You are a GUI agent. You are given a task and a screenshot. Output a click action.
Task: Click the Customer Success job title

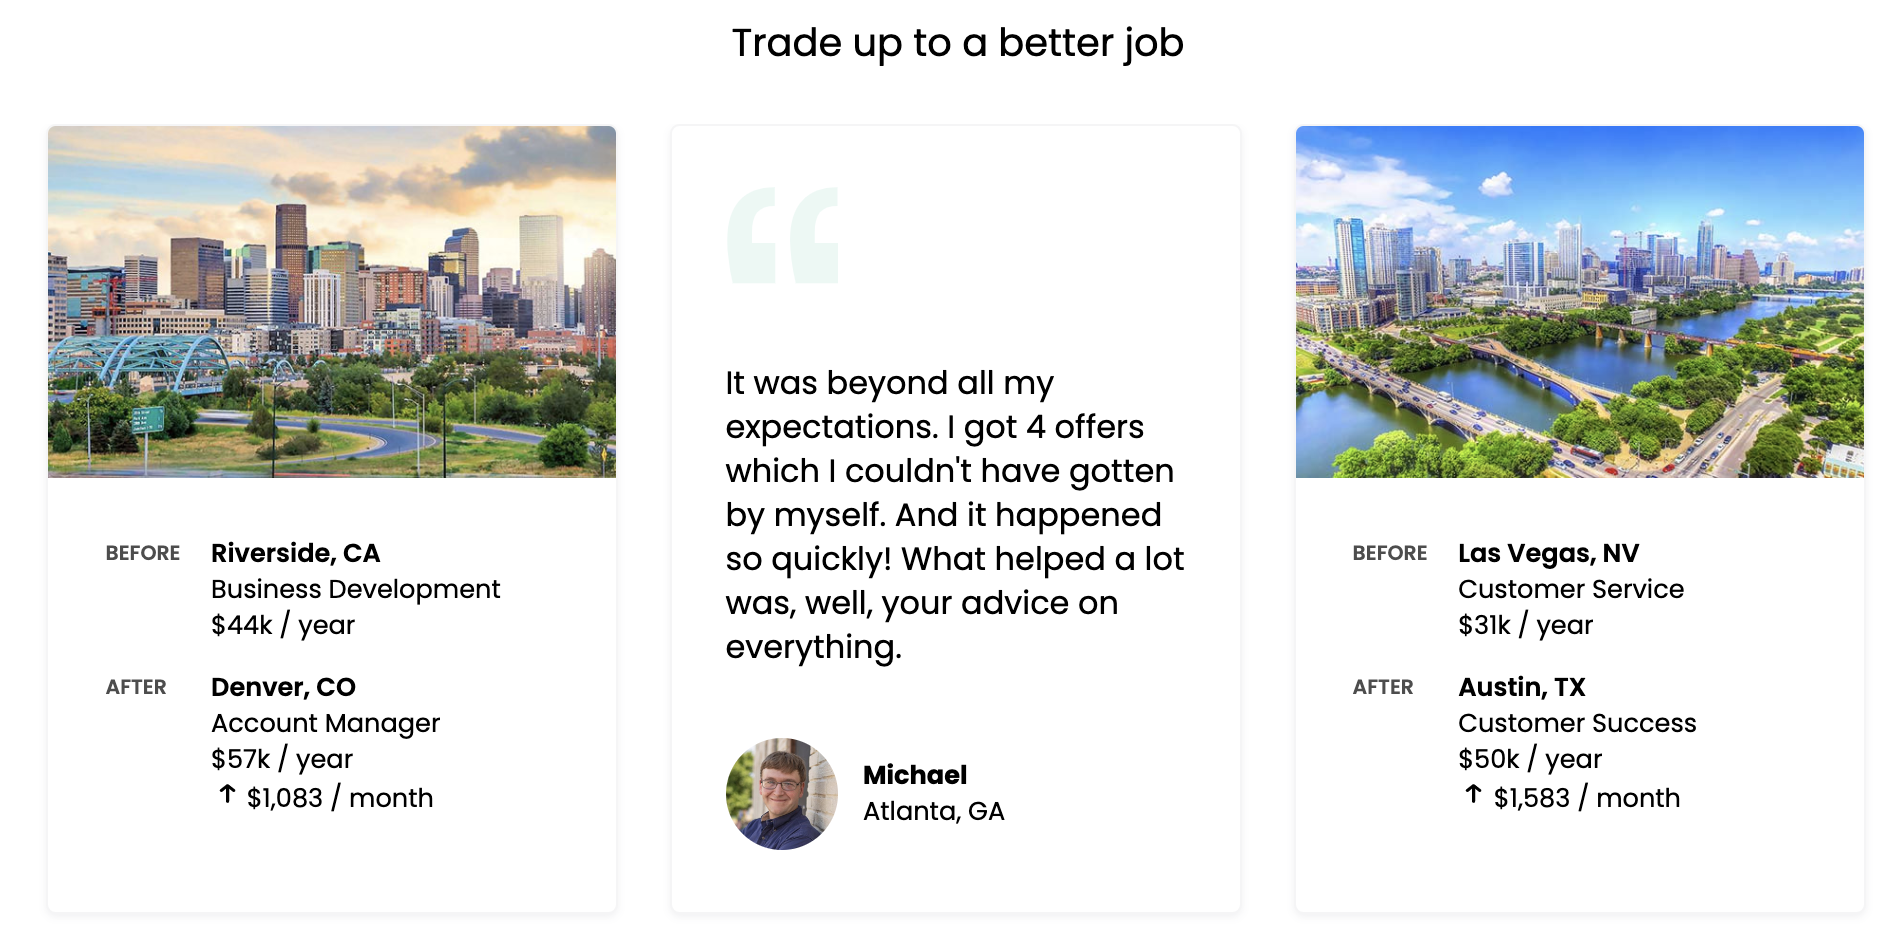coord(1577,723)
